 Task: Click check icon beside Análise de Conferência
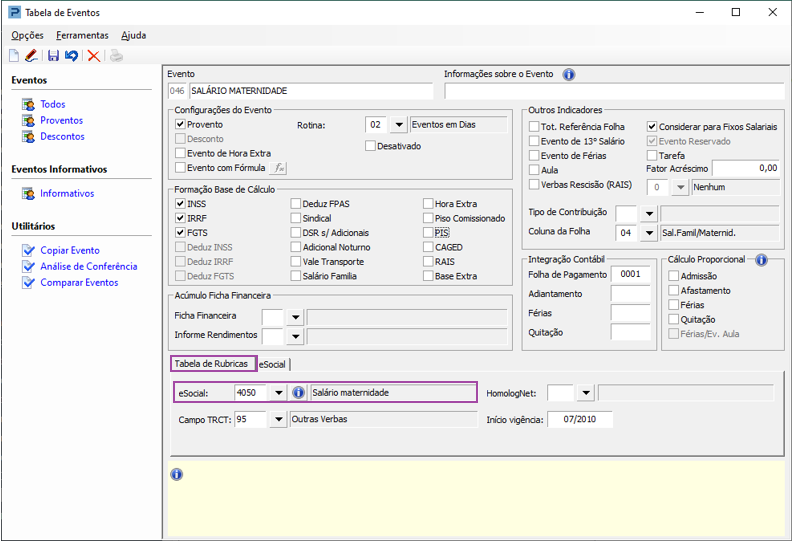point(28,267)
